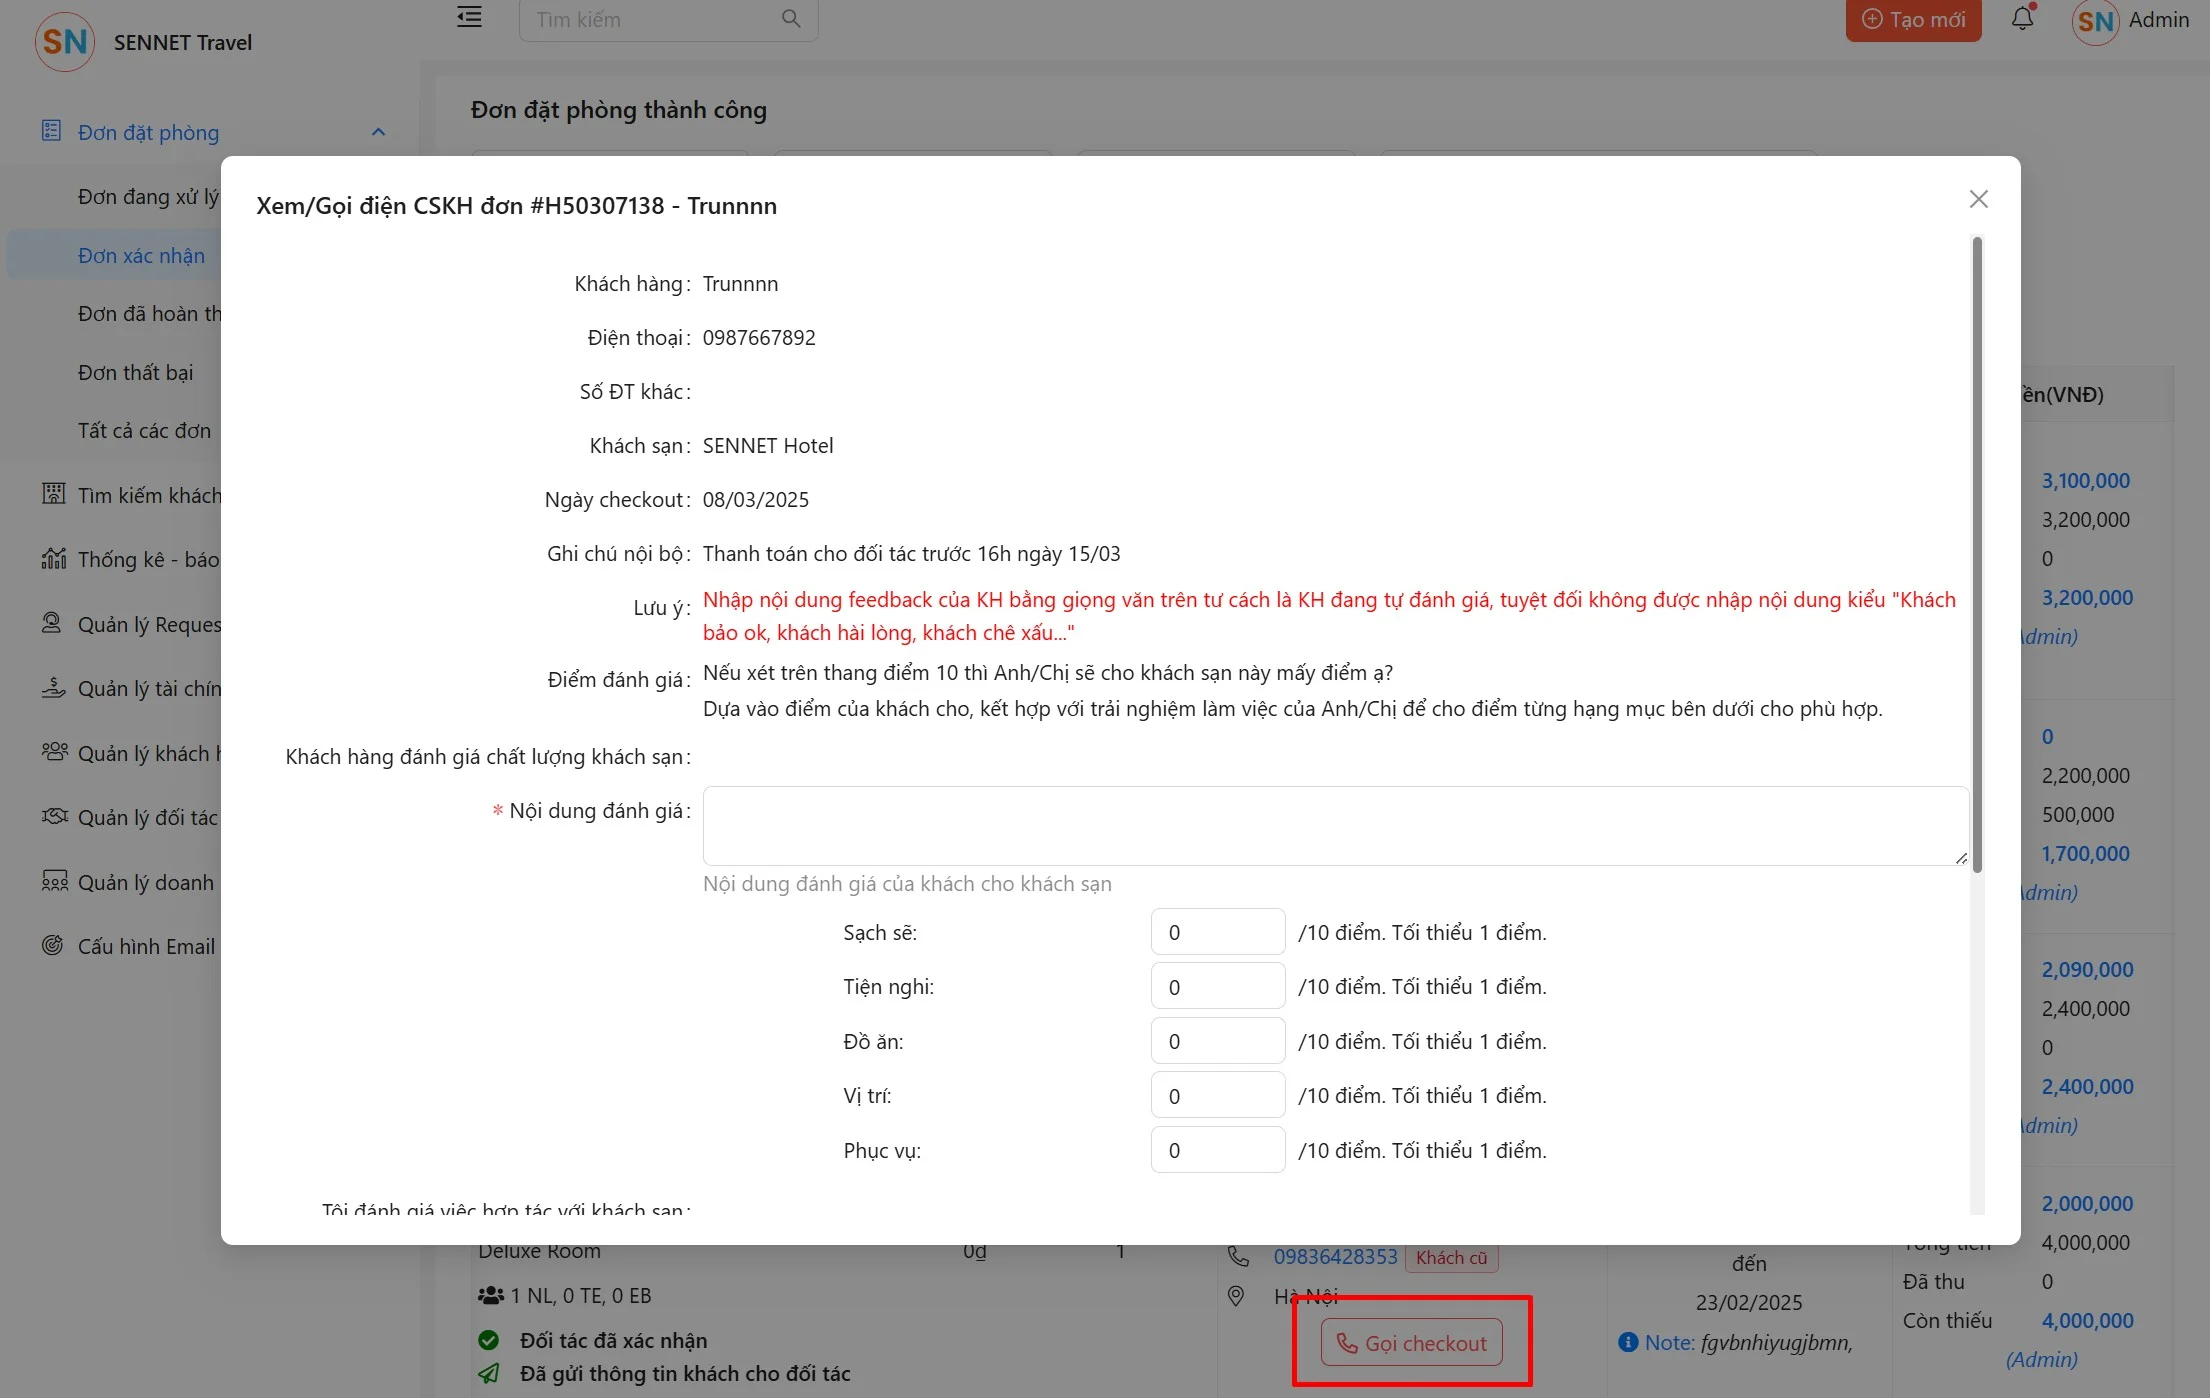Click the Phục vụ score input
2210x1398 pixels.
pyautogui.click(x=1217, y=1150)
